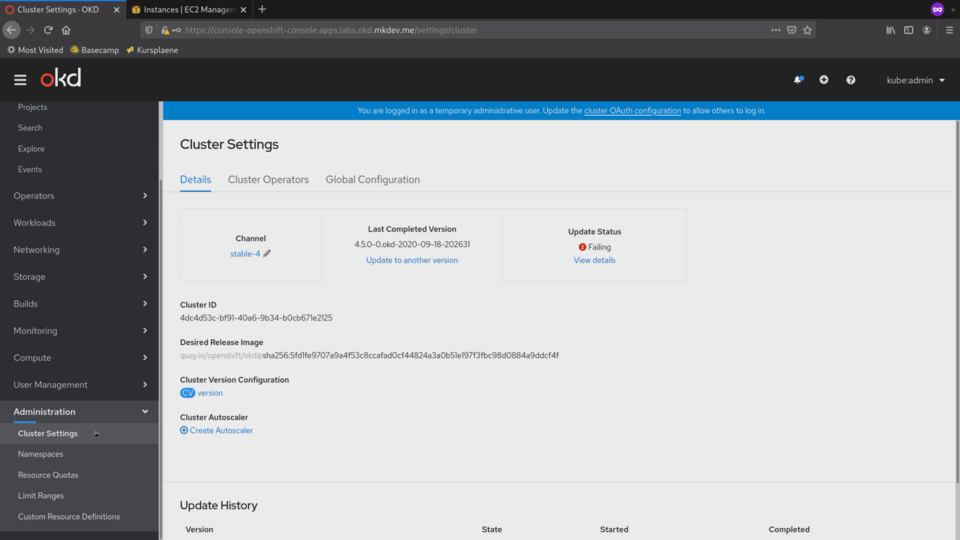Click the Create Autoscaler link
Image resolution: width=960 pixels, height=540 pixels.
221,430
